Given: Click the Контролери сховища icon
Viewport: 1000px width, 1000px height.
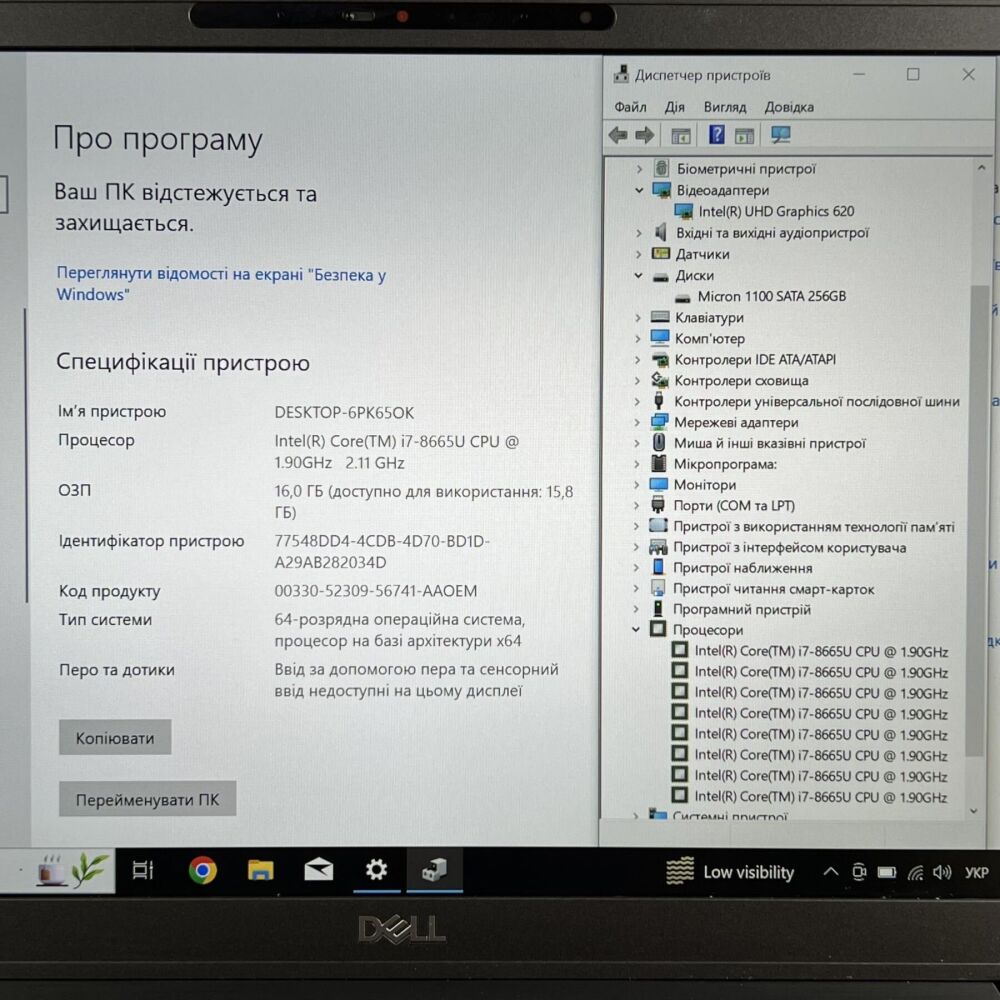Looking at the screenshot, I should tap(659, 380).
